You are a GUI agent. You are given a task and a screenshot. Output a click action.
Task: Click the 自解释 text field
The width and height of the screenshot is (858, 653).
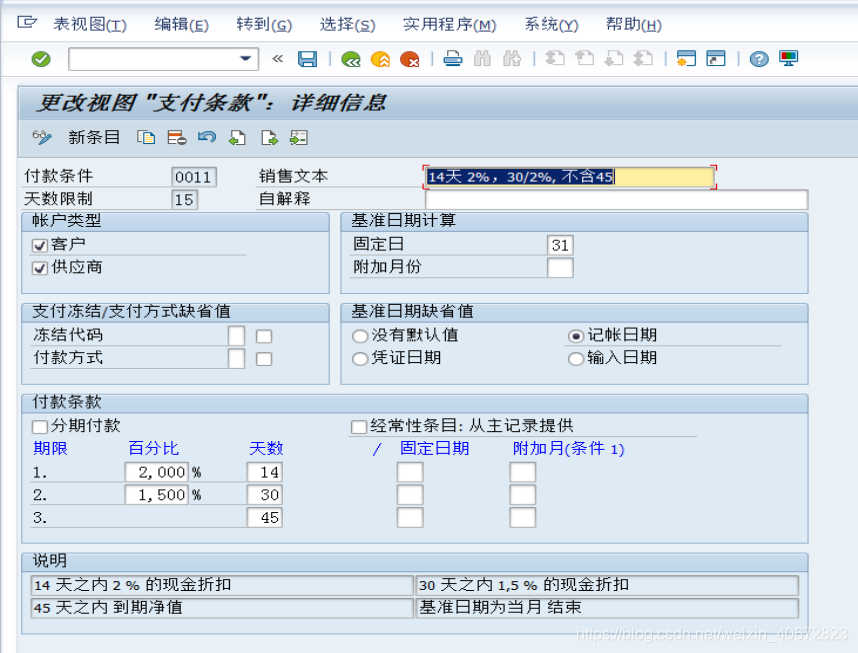coord(616,200)
